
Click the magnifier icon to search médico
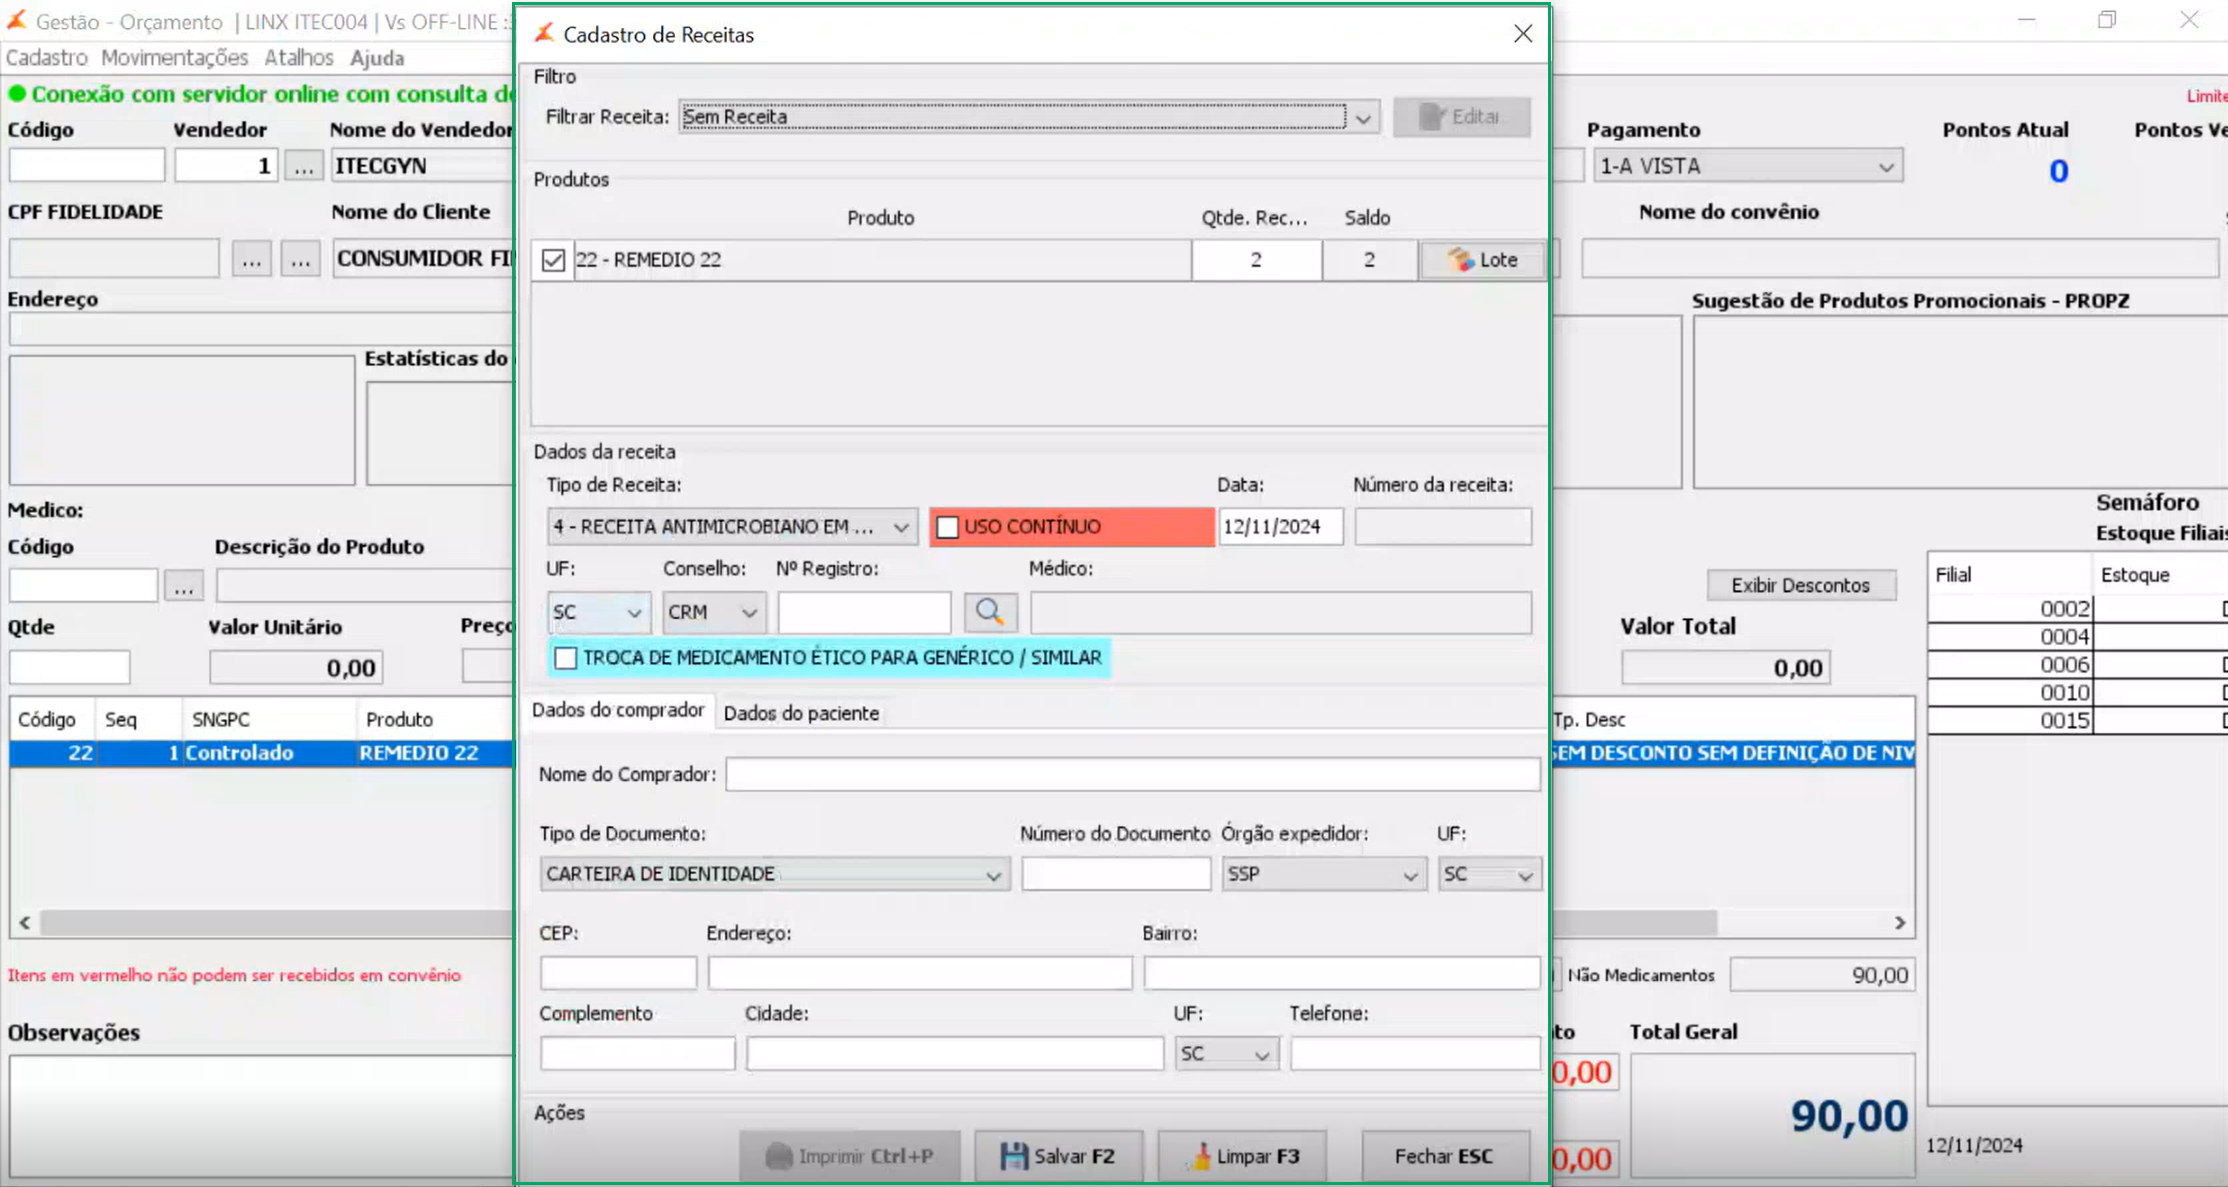tap(990, 612)
